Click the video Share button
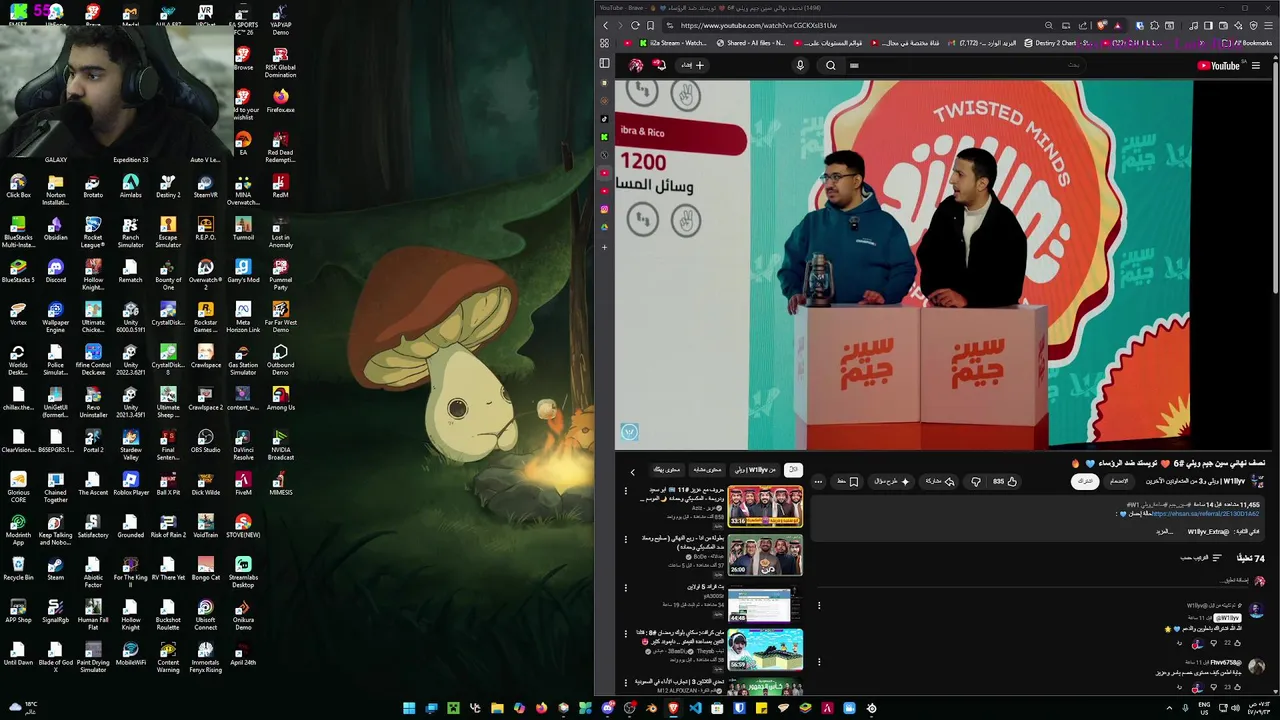 click(x=940, y=481)
